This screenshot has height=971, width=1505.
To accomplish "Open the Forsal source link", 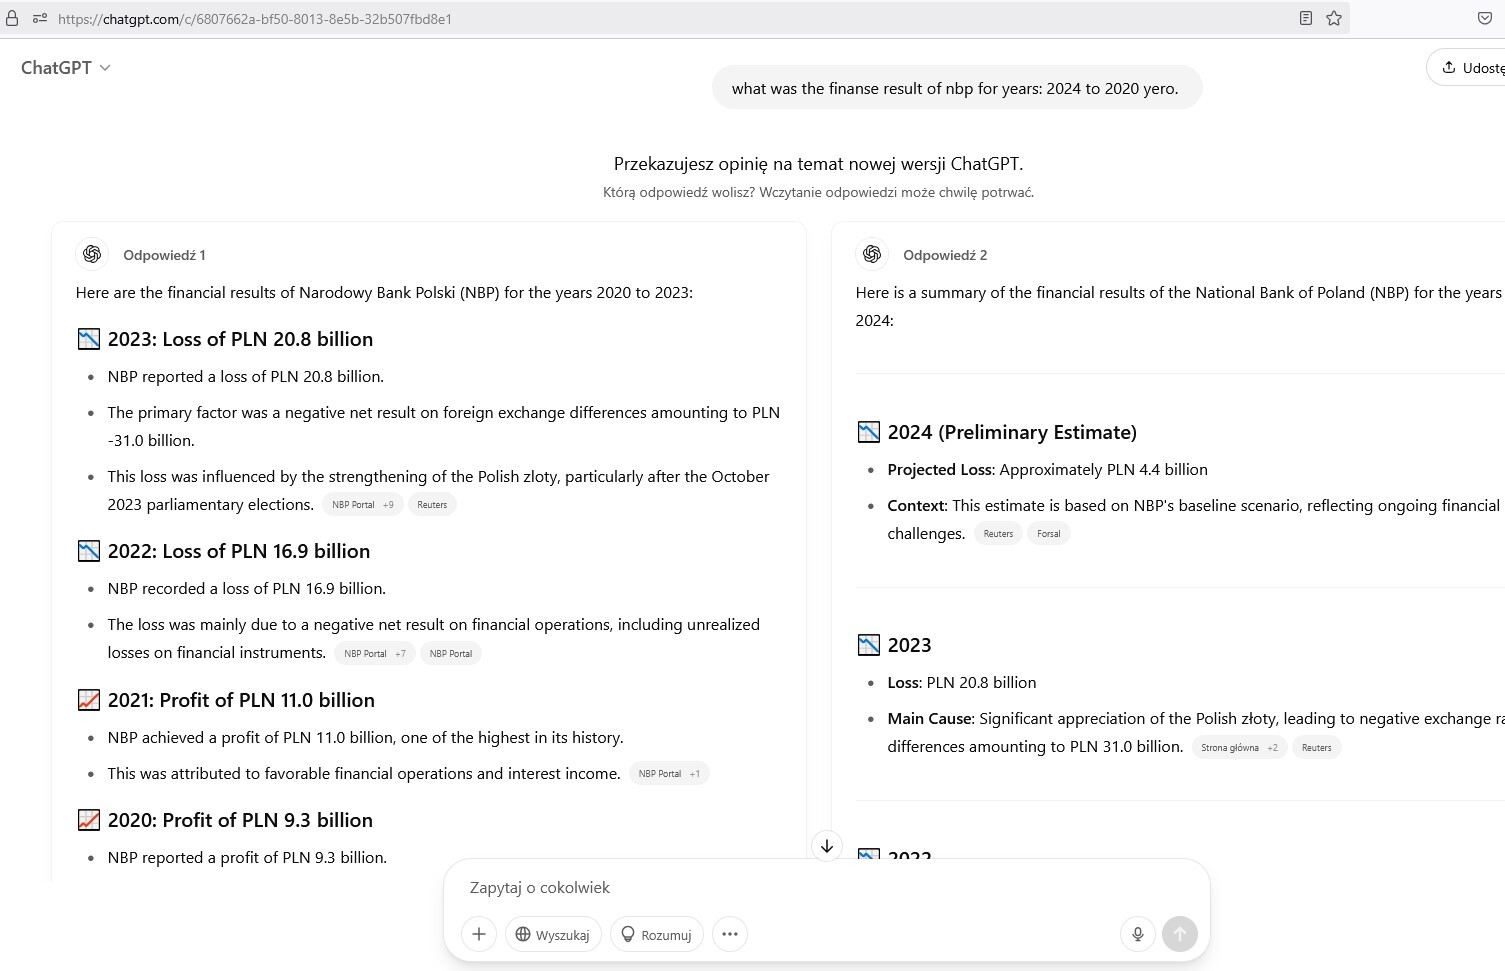I will pos(1048,534).
